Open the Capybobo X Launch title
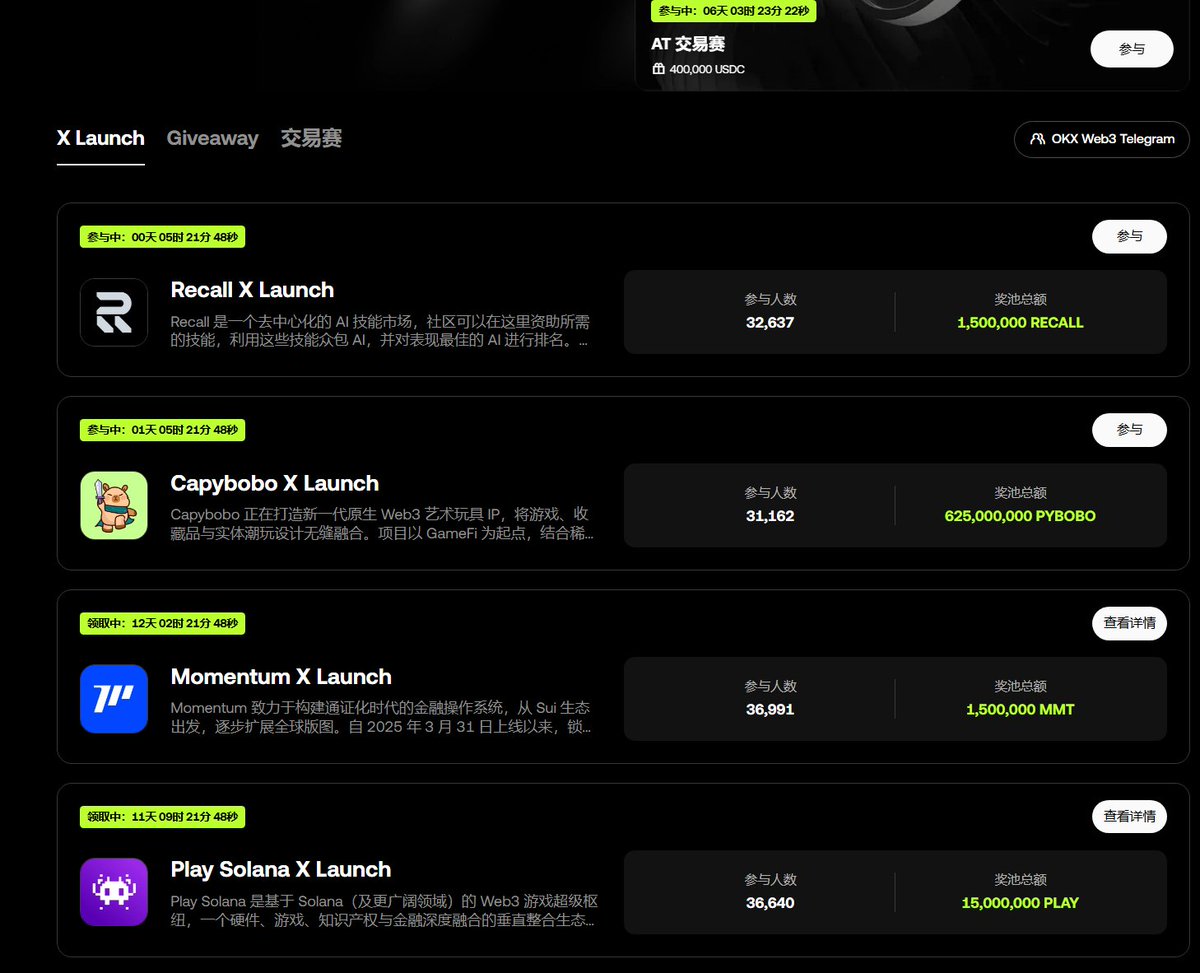This screenshot has height=973, width=1200. (x=275, y=483)
